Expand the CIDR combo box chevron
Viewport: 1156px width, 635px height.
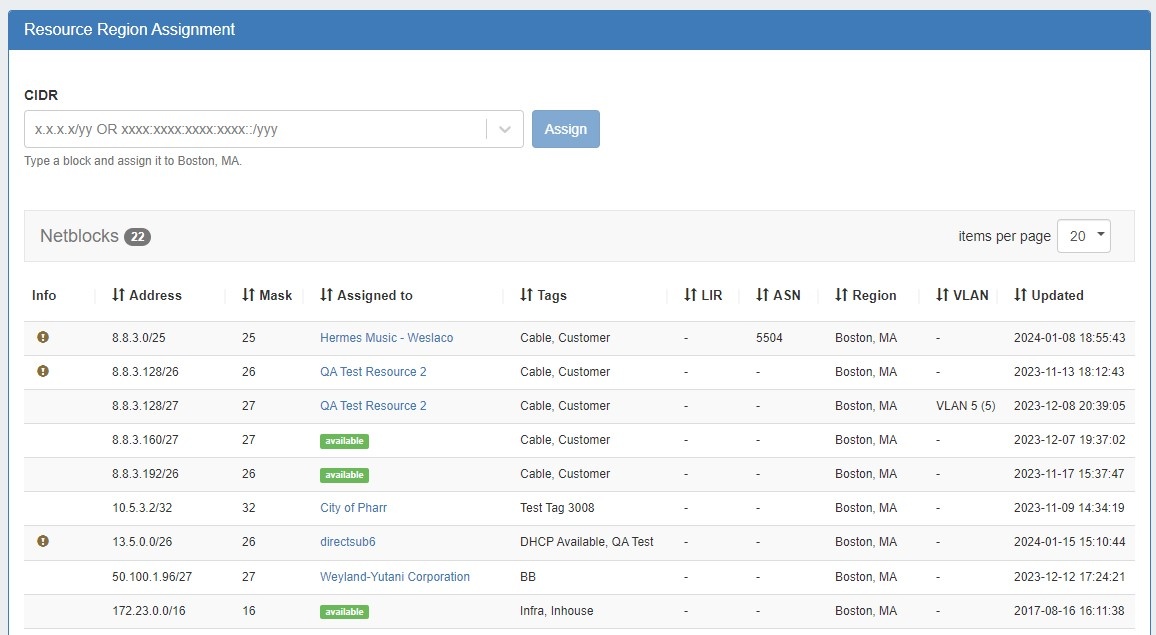coord(505,129)
